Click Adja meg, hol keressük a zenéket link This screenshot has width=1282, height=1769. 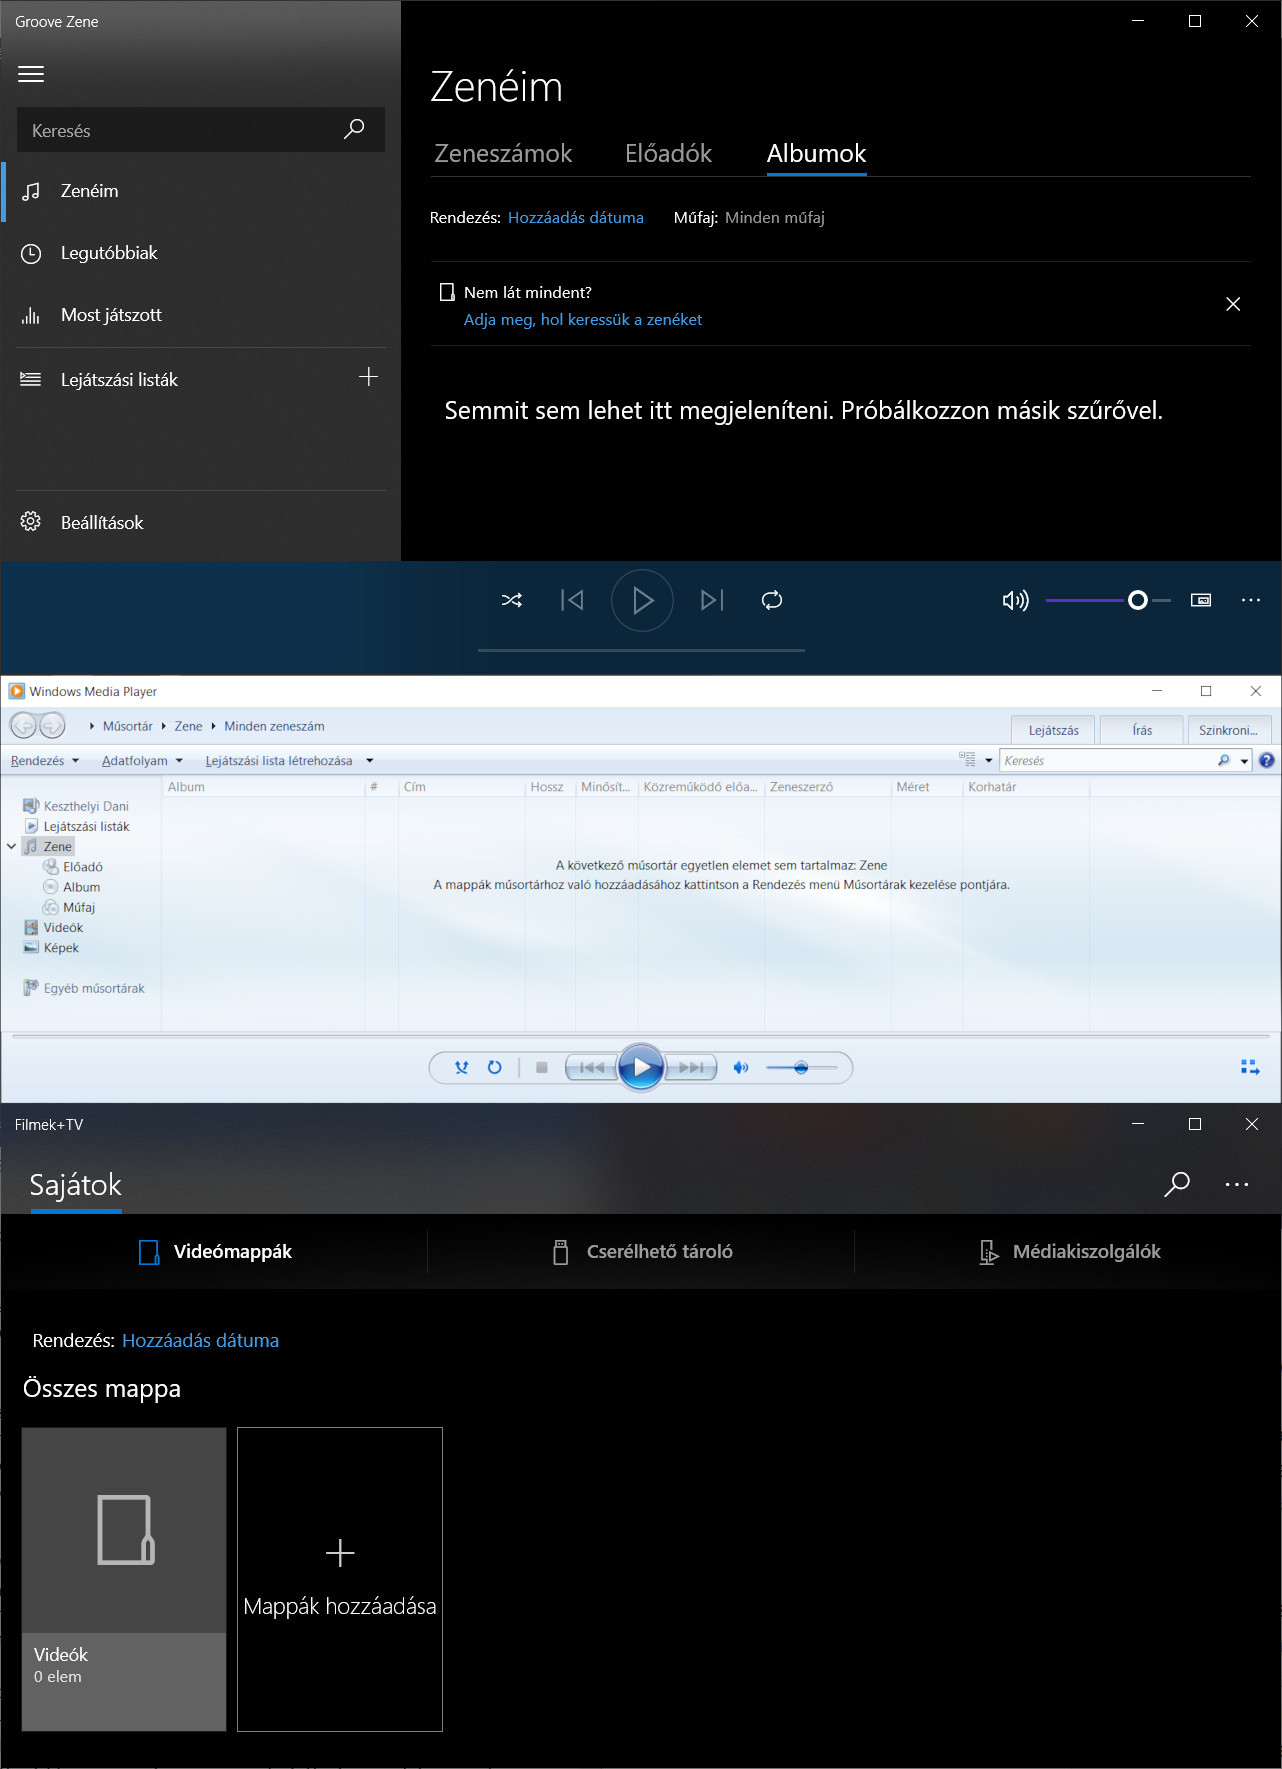[x=583, y=319]
